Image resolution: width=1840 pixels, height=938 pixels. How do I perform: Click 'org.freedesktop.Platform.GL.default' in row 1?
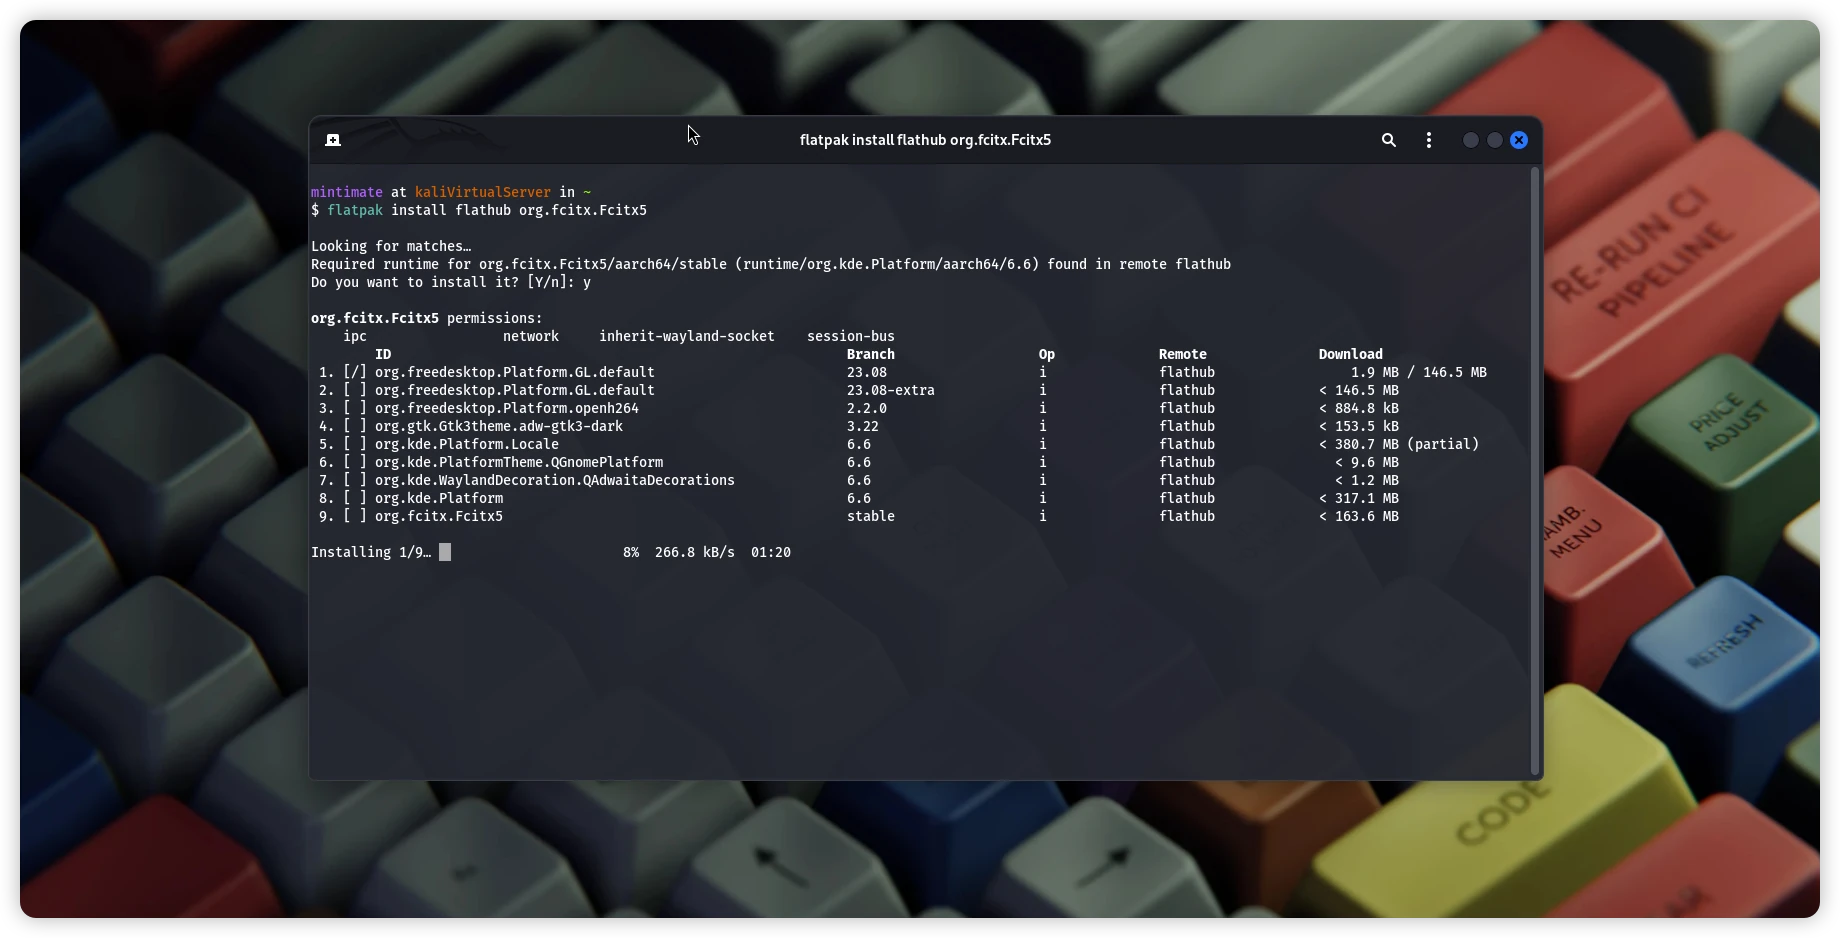[x=515, y=372]
